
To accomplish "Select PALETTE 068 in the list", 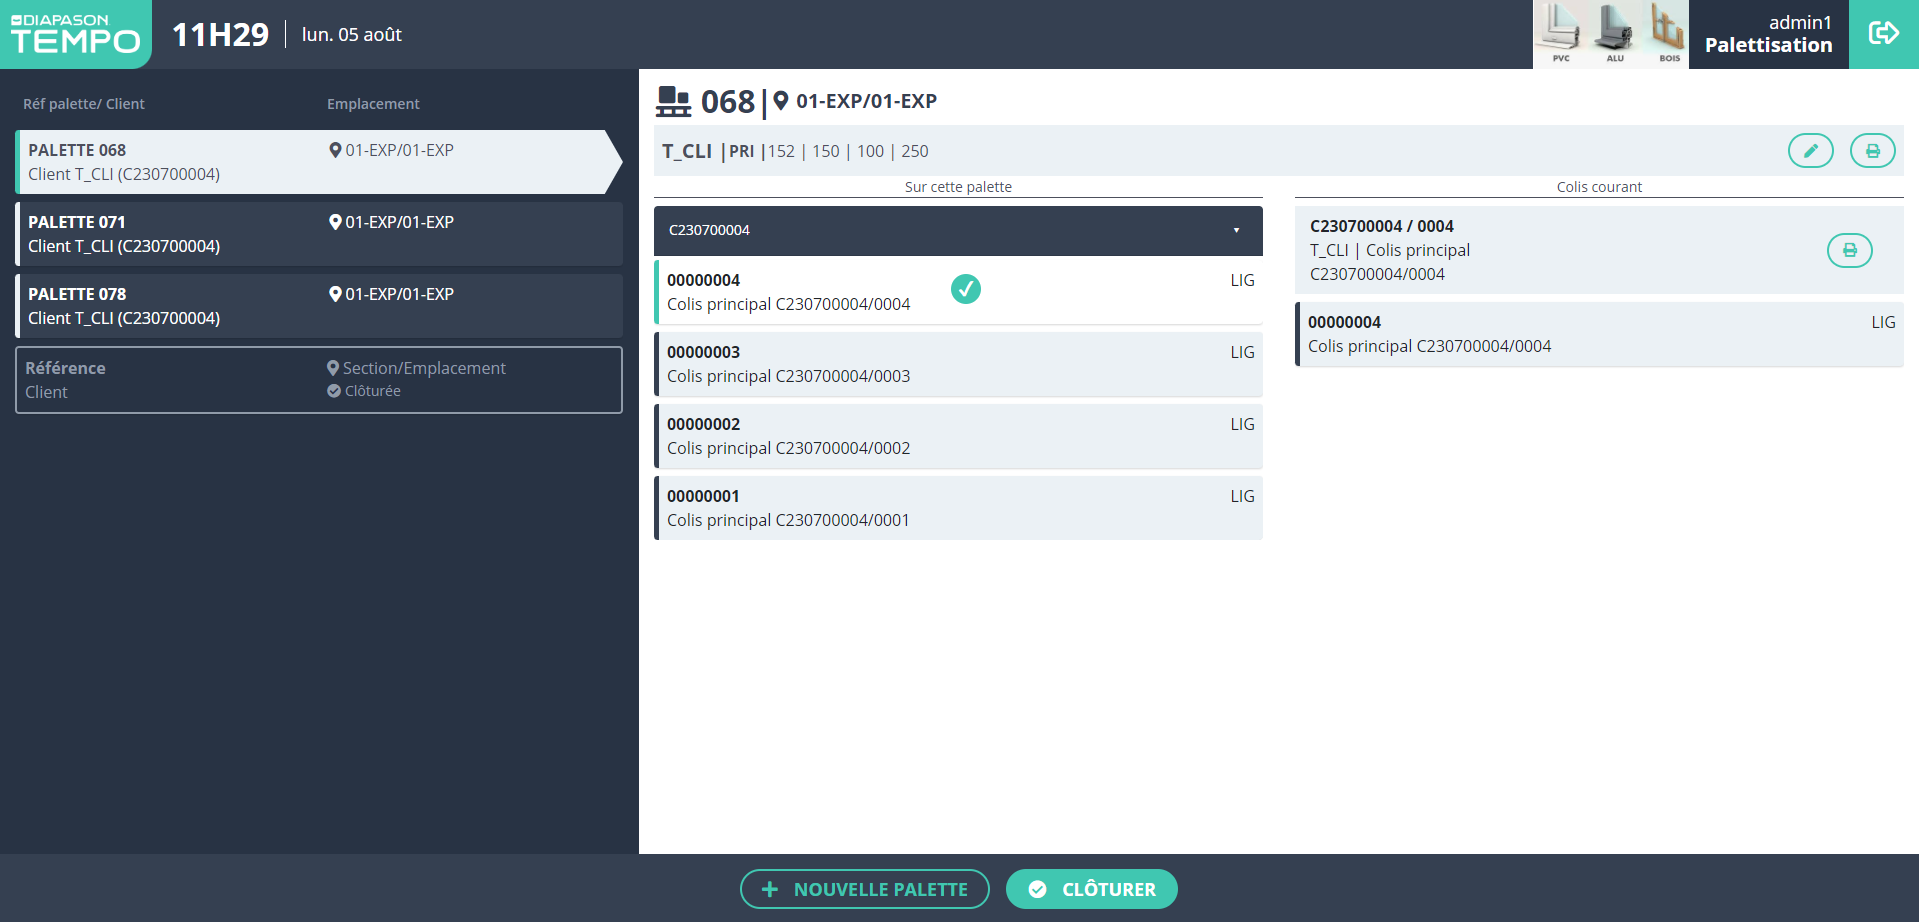I will pyautogui.click(x=312, y=162).
